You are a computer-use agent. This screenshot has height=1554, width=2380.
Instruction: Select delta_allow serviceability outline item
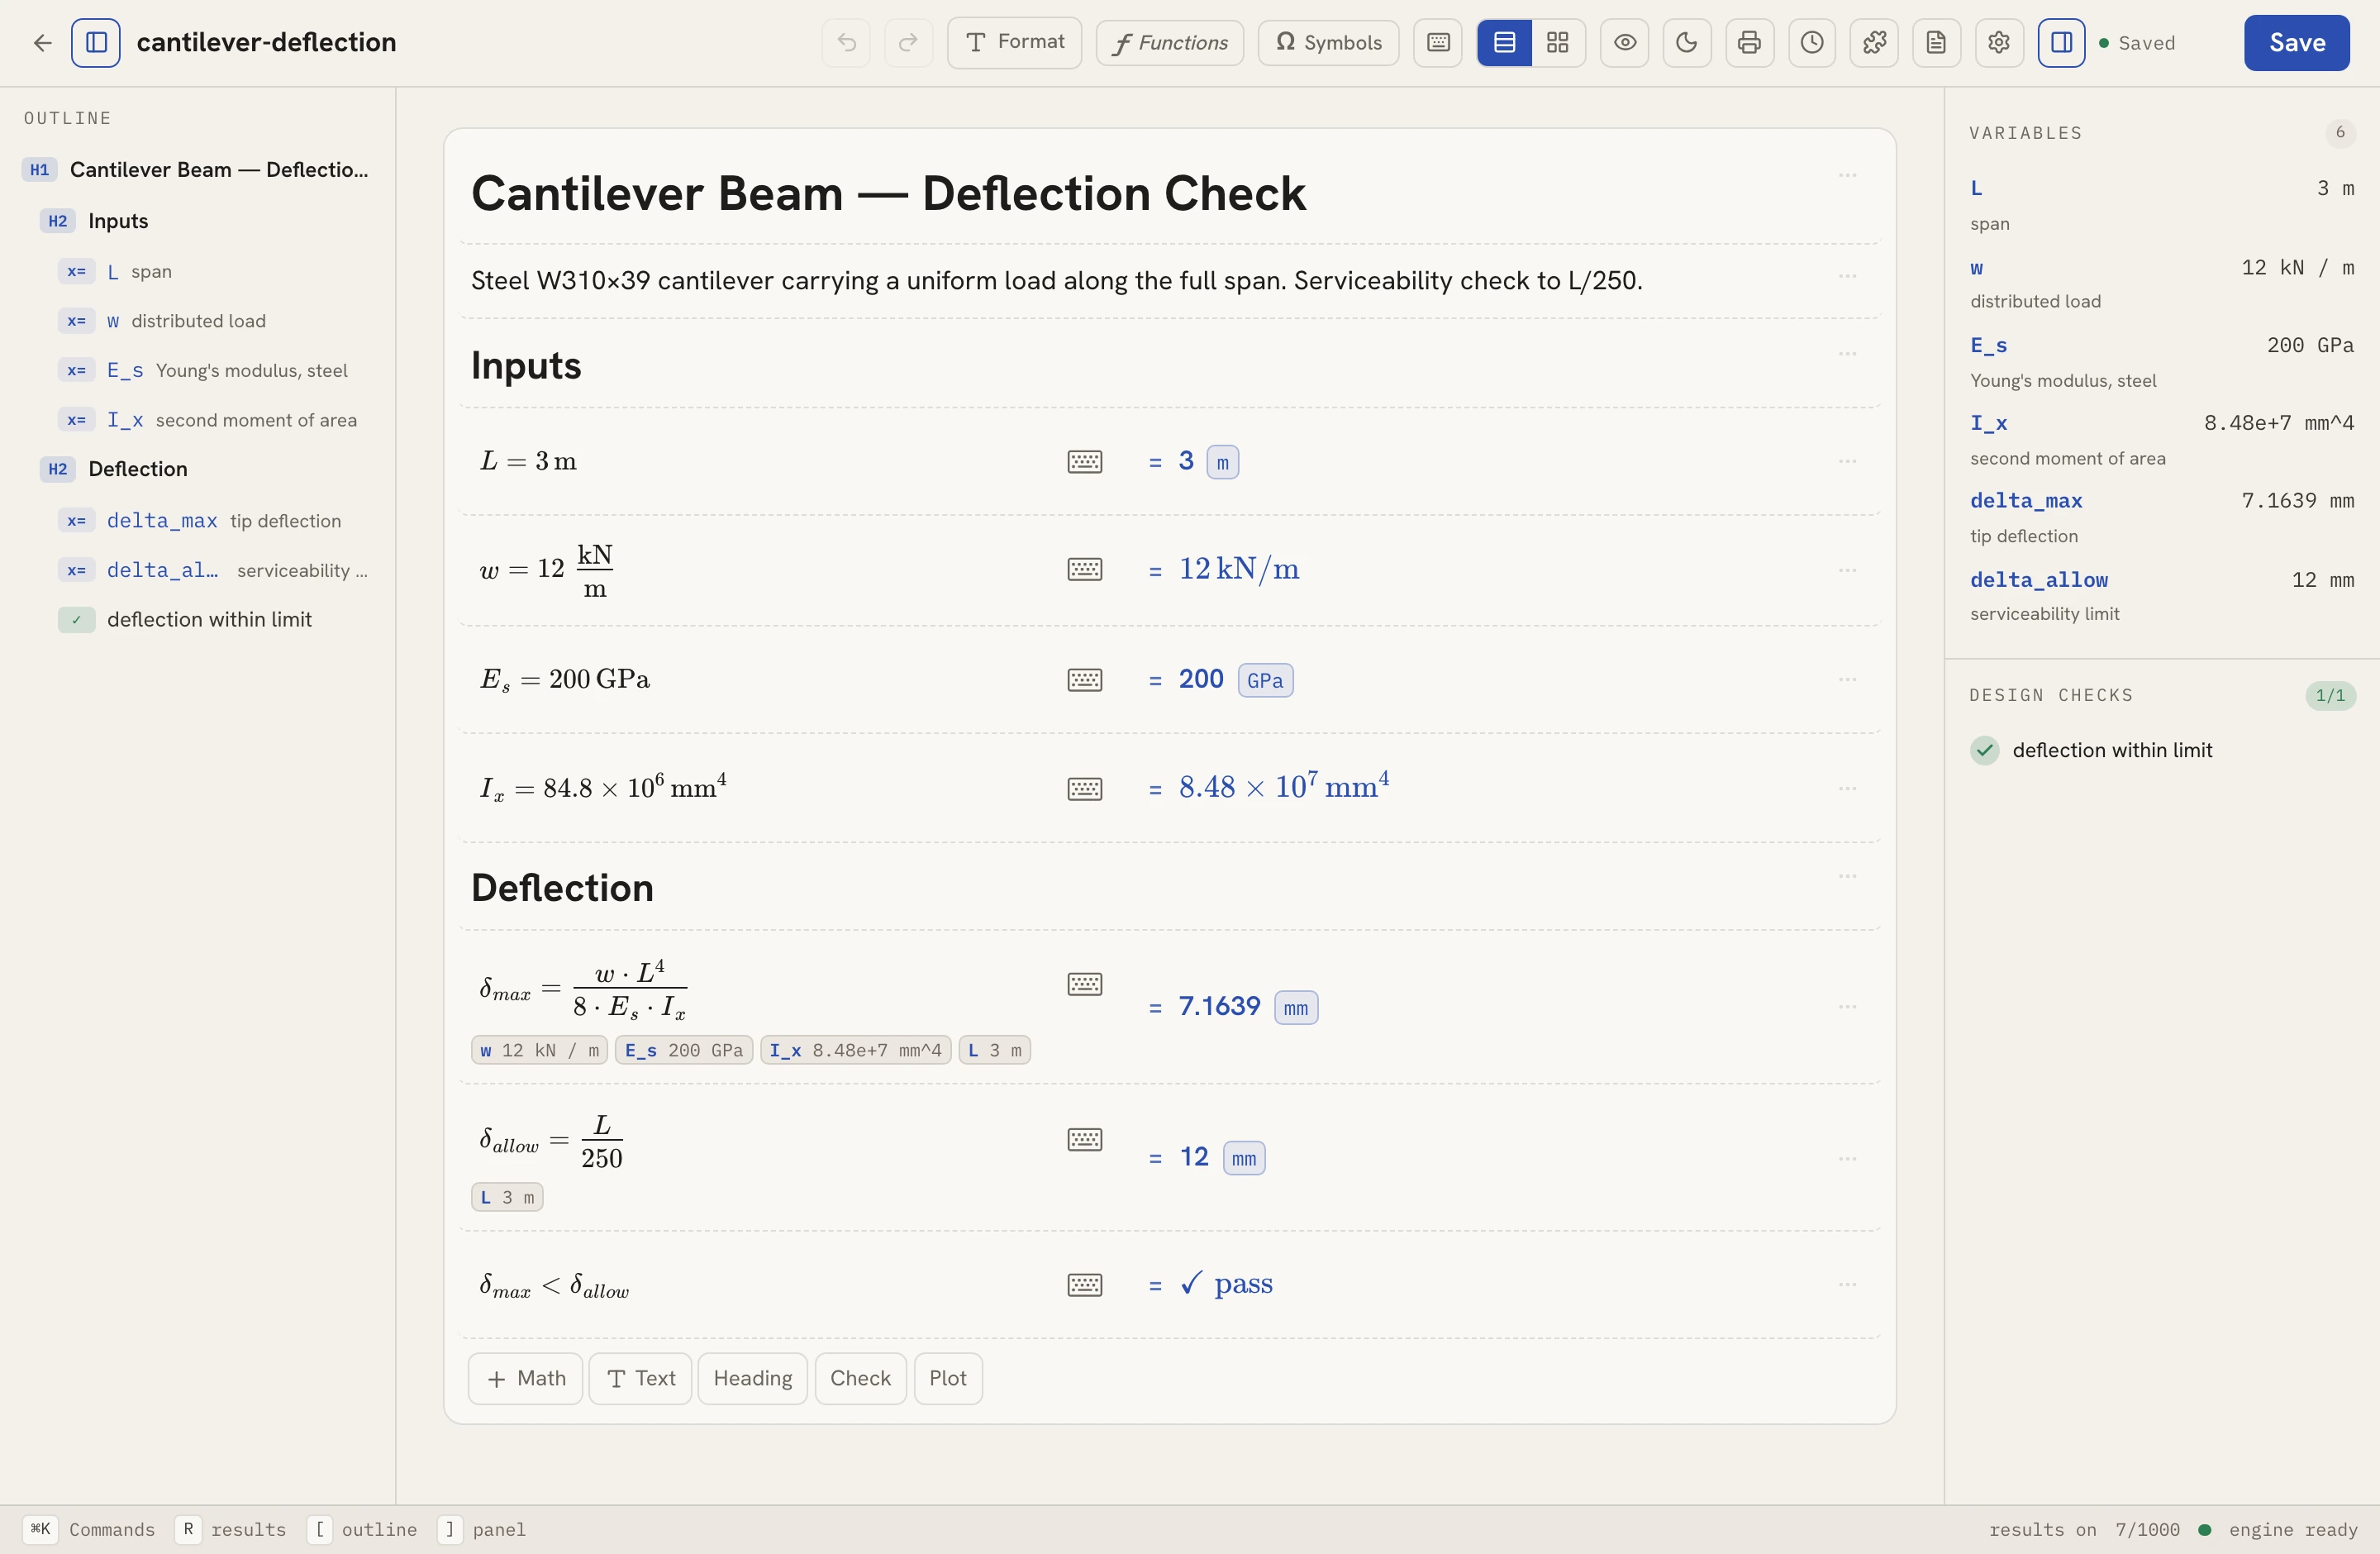pos(215,570)
